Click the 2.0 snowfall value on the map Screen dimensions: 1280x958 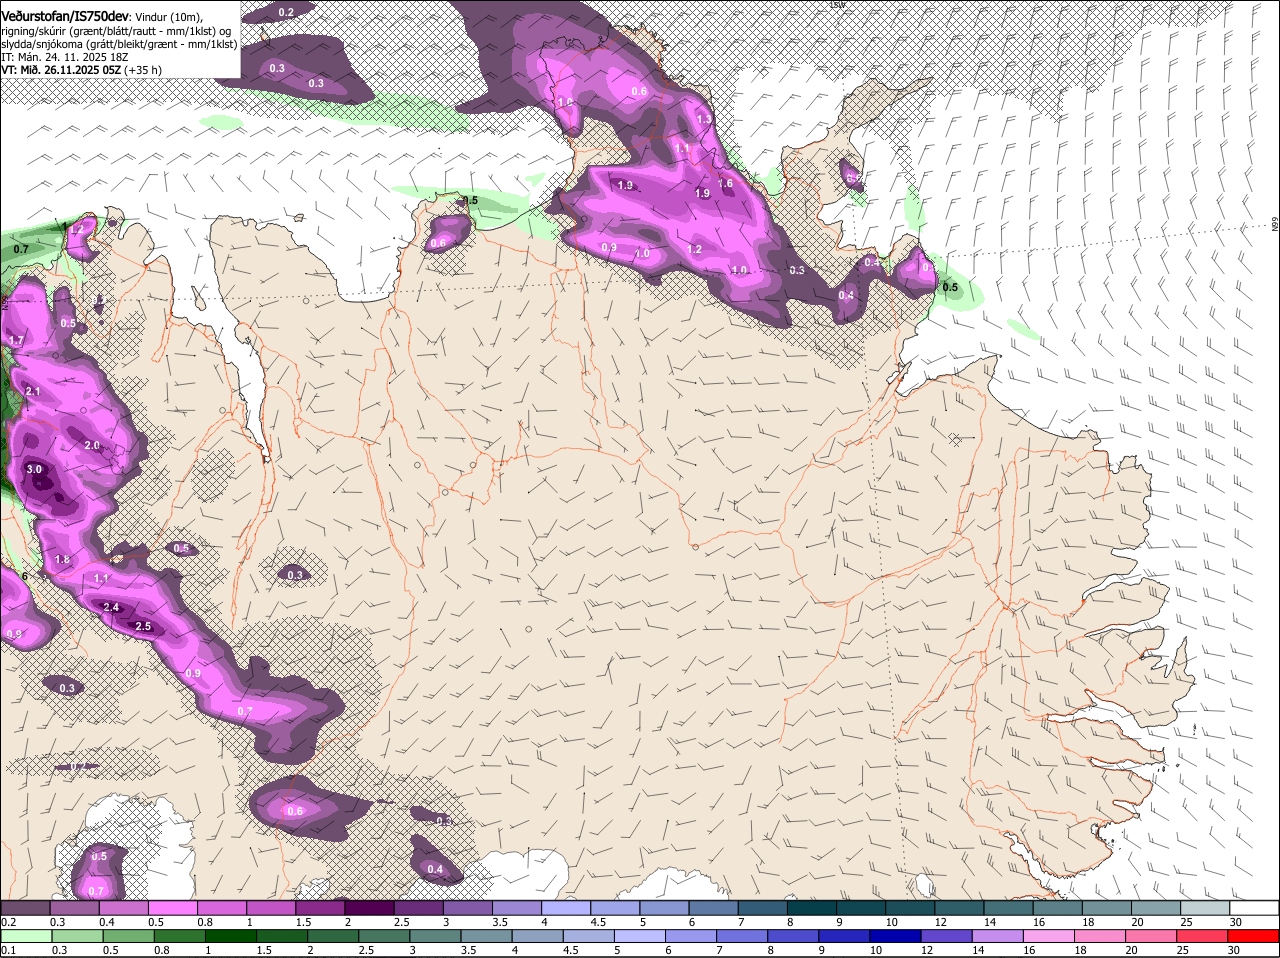pyautogui.click(x=92, y=445)
